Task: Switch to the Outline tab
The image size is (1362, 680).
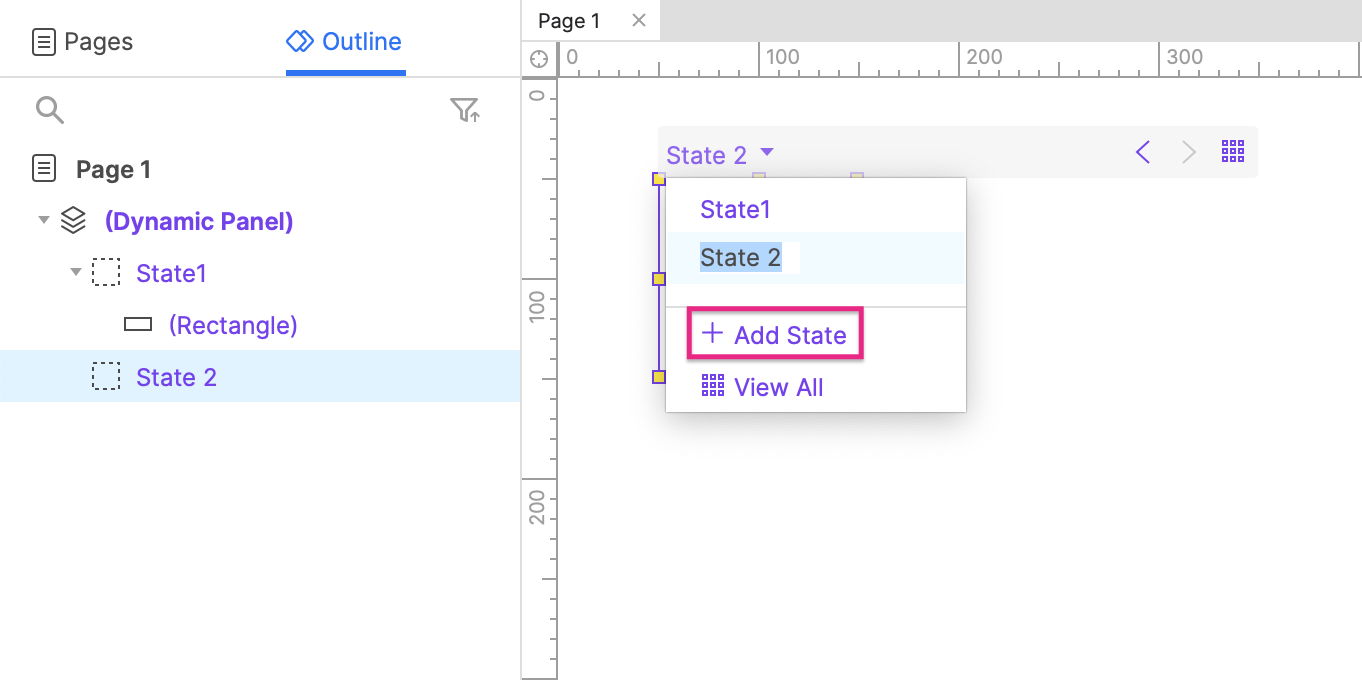Action: (345, 42)
